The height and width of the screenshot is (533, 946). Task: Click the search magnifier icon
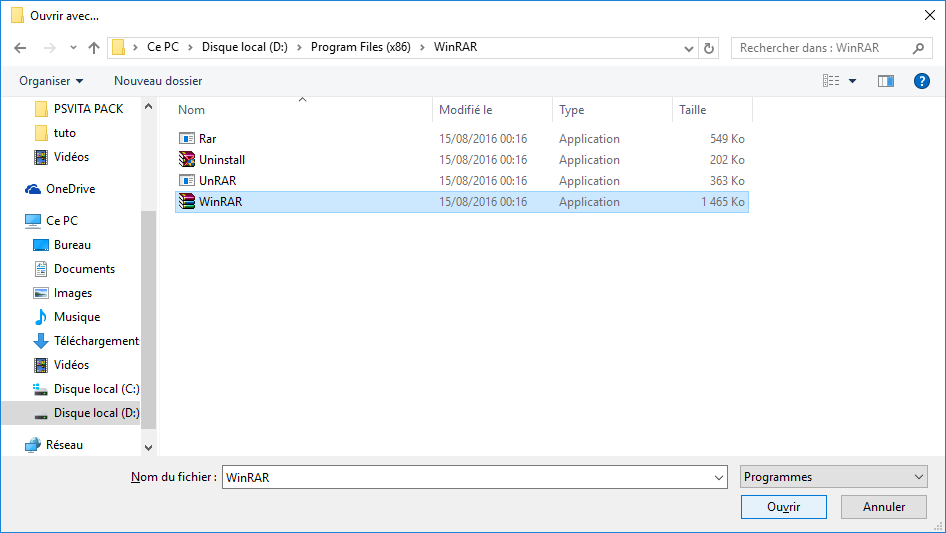pyautogui.click(x=918, y=48)
